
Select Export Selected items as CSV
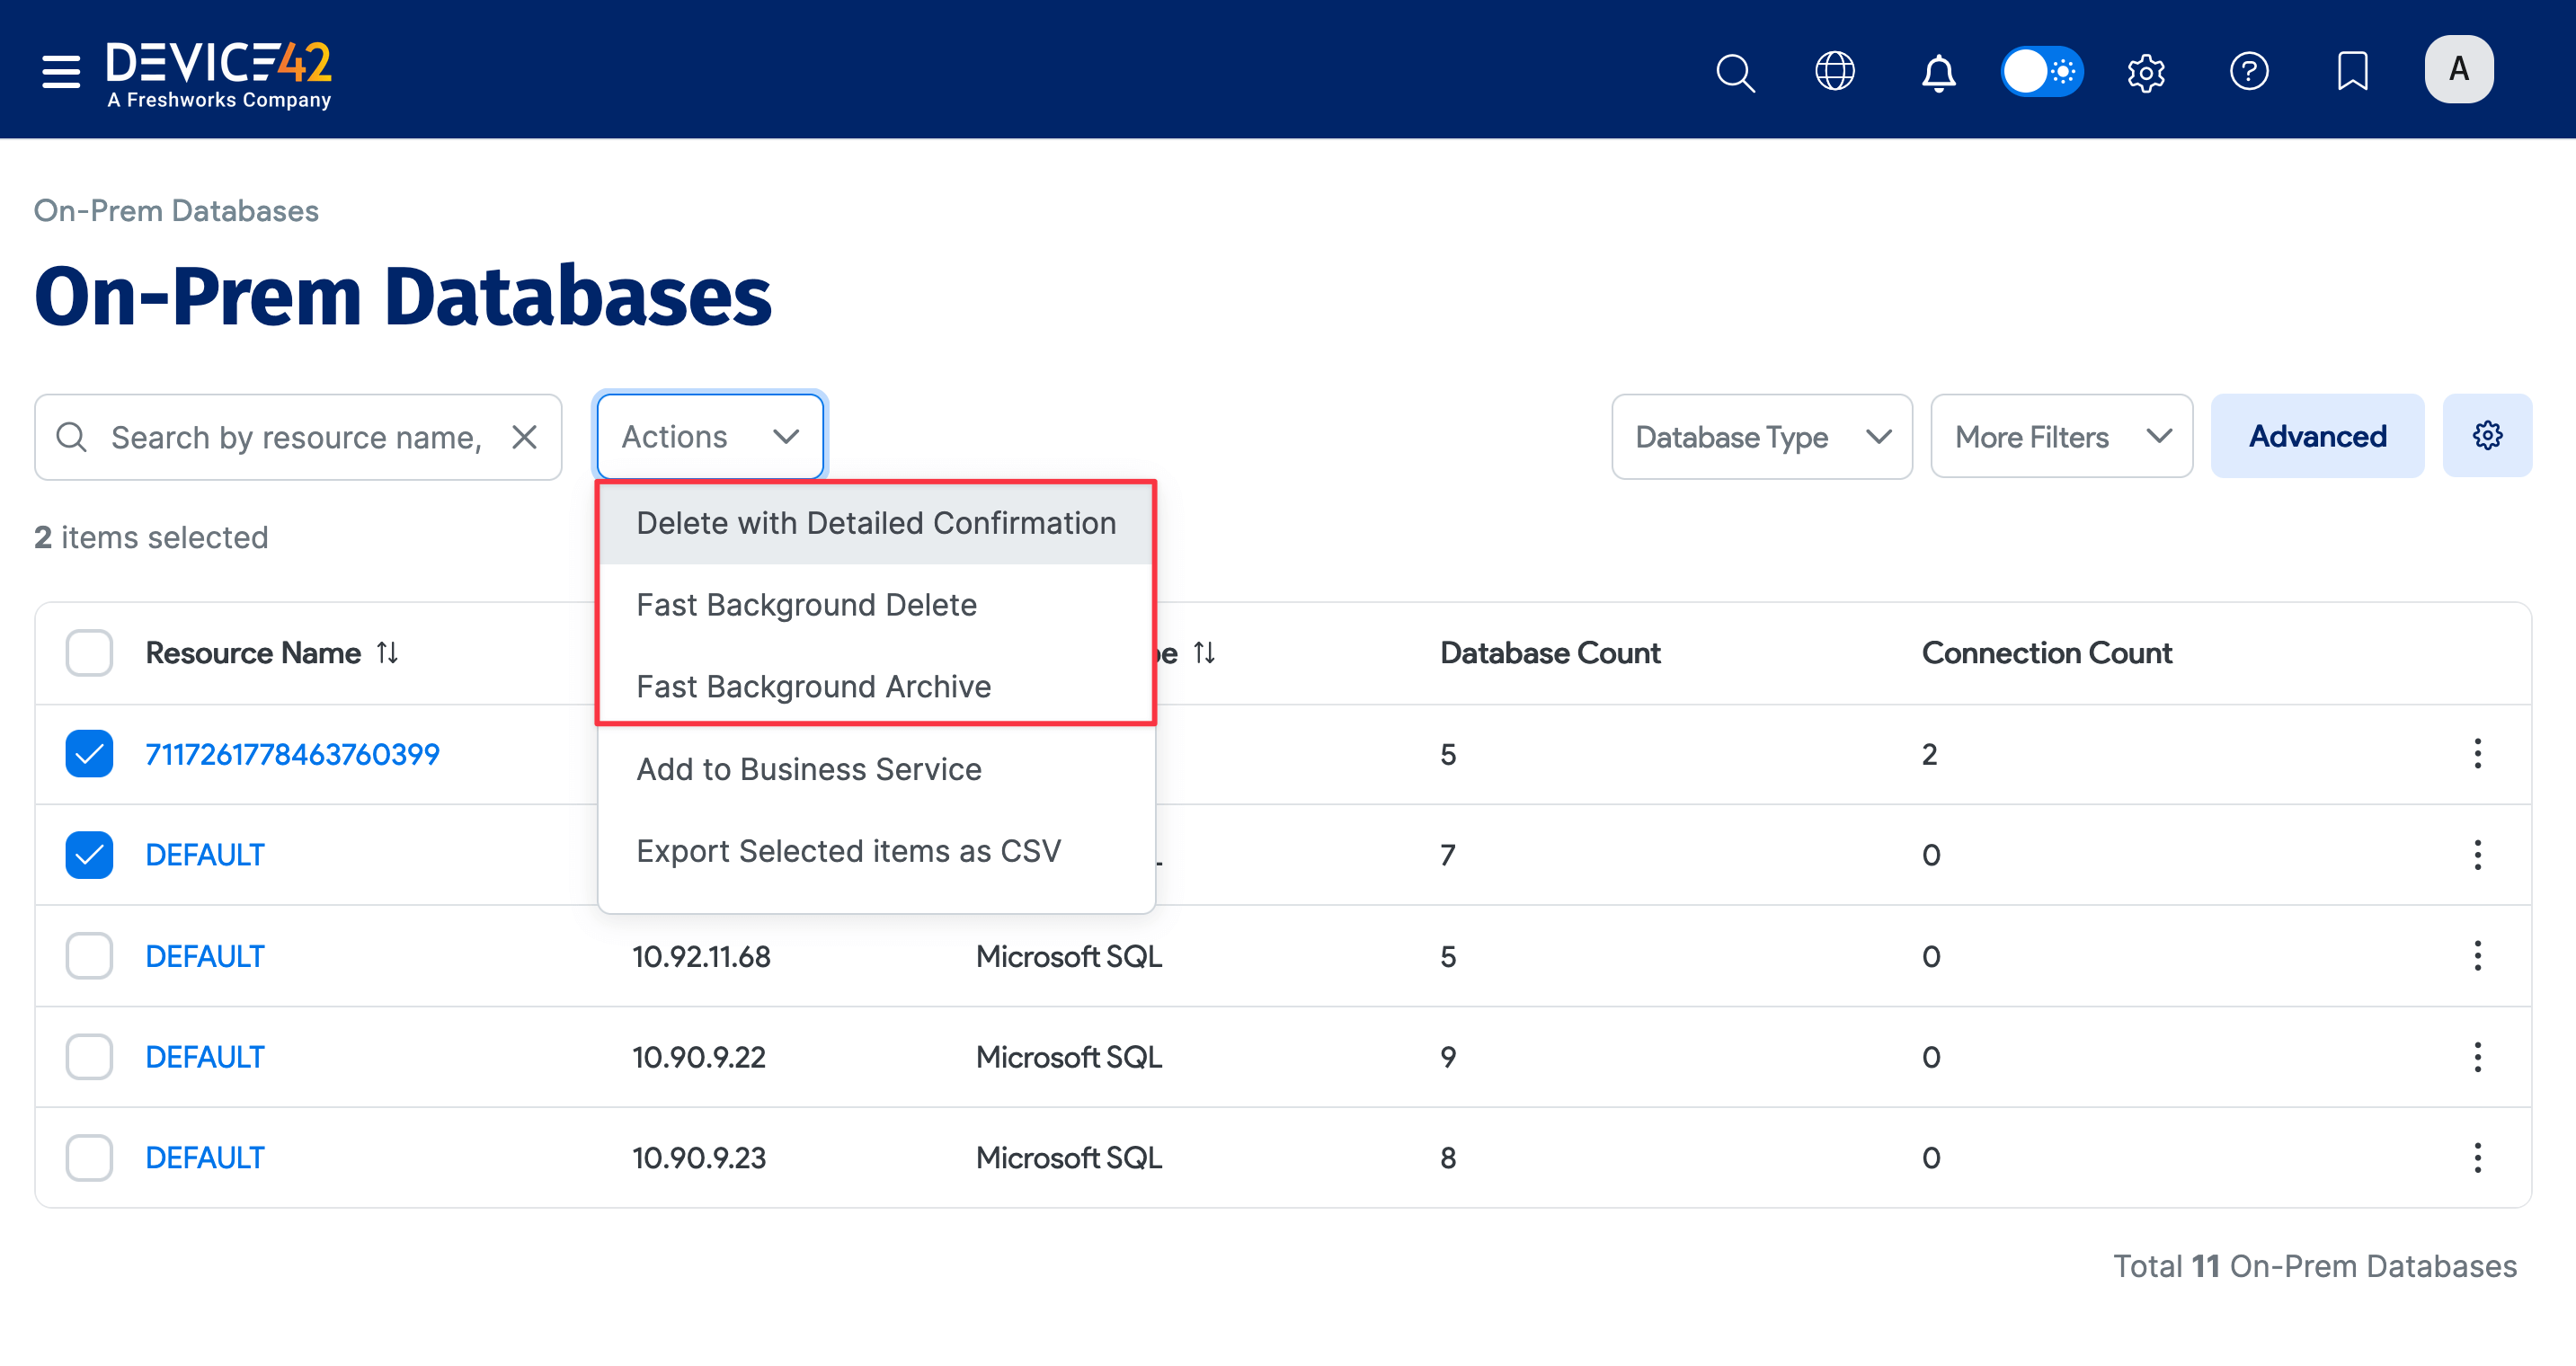coord(849,851)
